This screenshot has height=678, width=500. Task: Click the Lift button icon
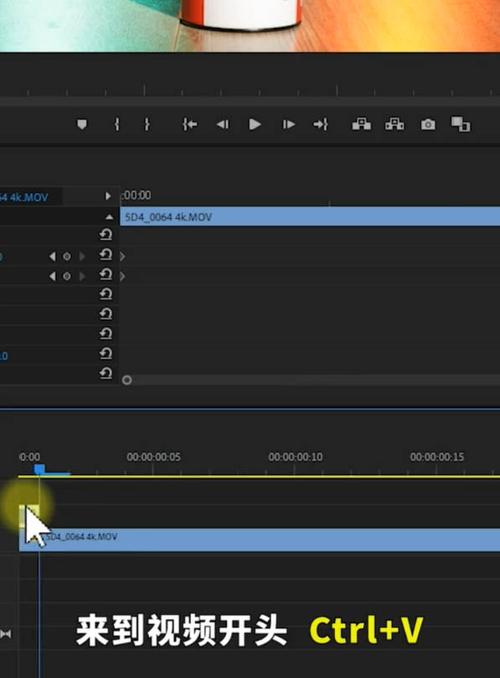click(361, 125)
